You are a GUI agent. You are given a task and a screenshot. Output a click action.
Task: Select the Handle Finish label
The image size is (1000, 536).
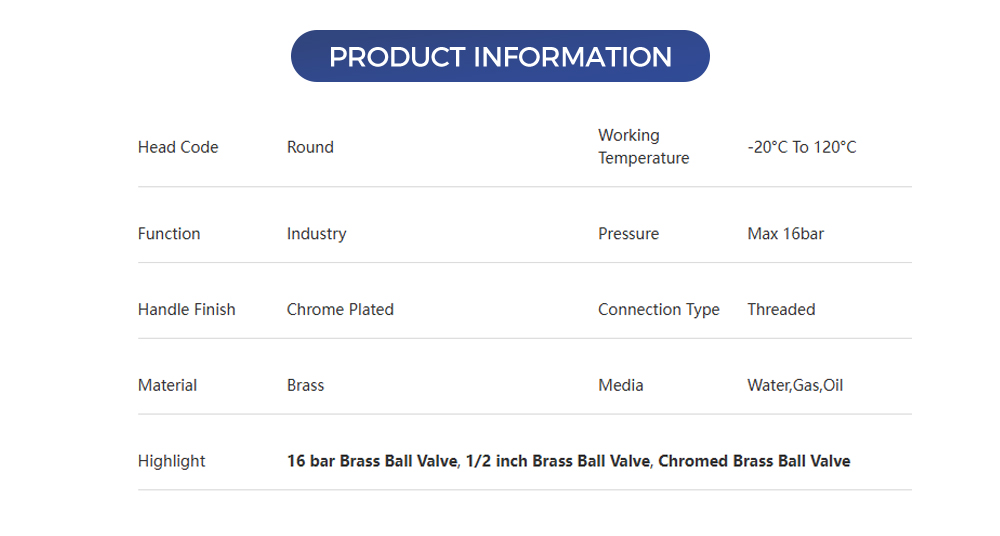(x=187, y=310)
